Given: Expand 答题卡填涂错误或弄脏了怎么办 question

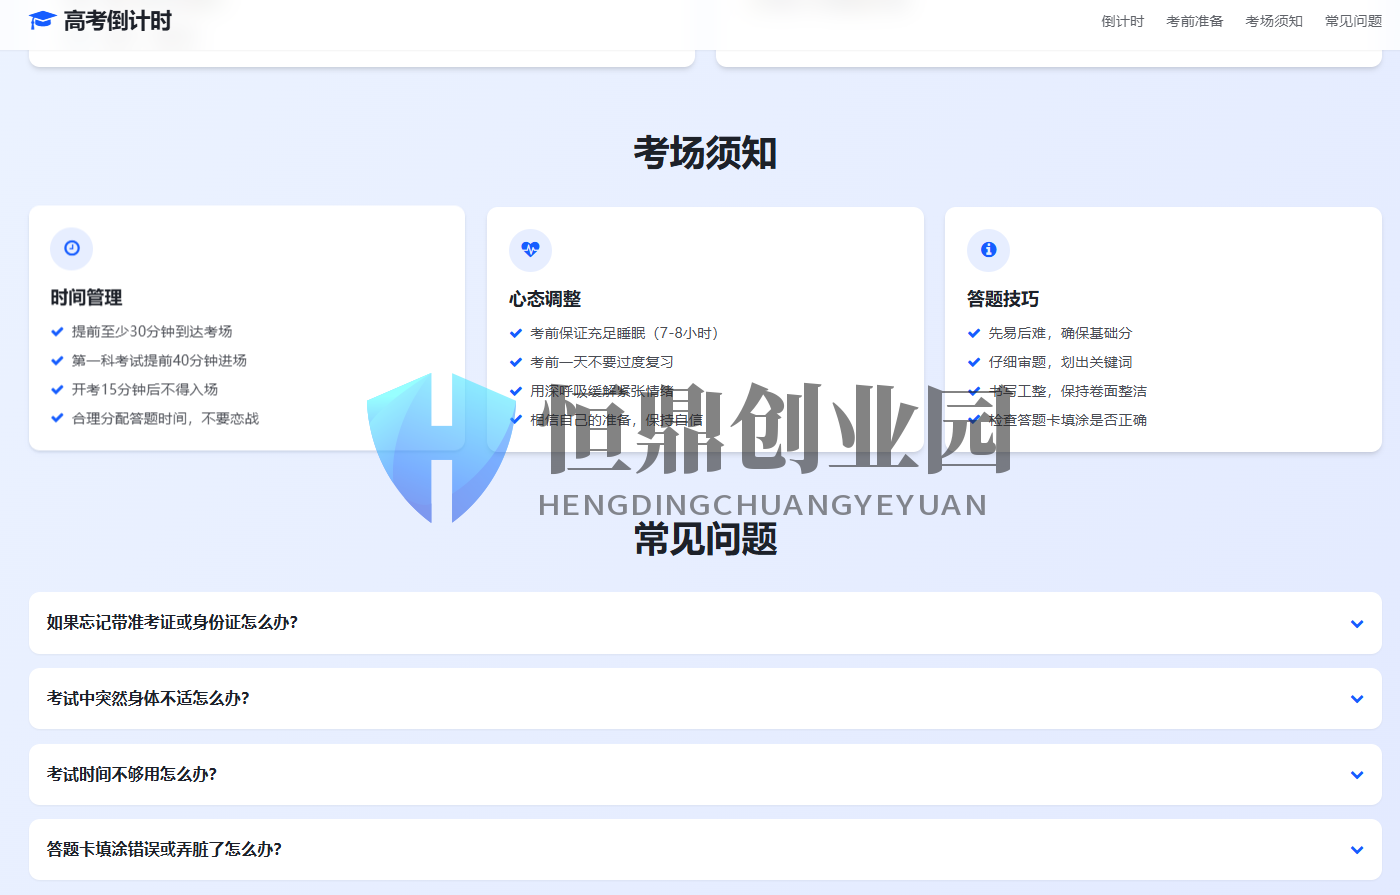Looking at the screenshot, I should click(x=705, y=850).
